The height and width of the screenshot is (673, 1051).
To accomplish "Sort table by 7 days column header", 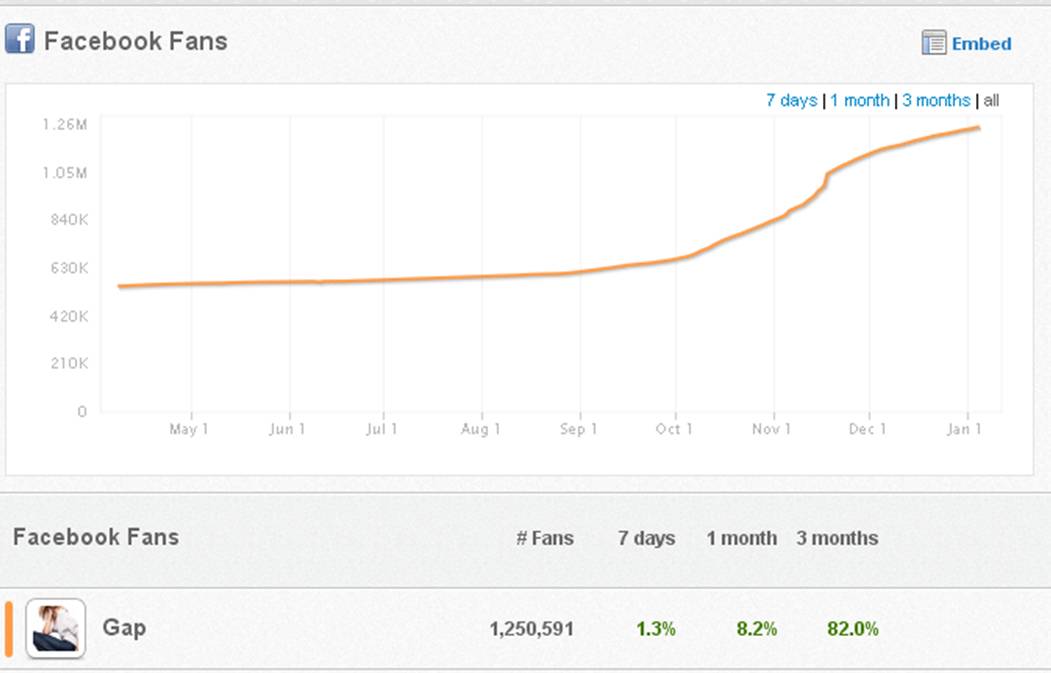I will tap(646, 538).
